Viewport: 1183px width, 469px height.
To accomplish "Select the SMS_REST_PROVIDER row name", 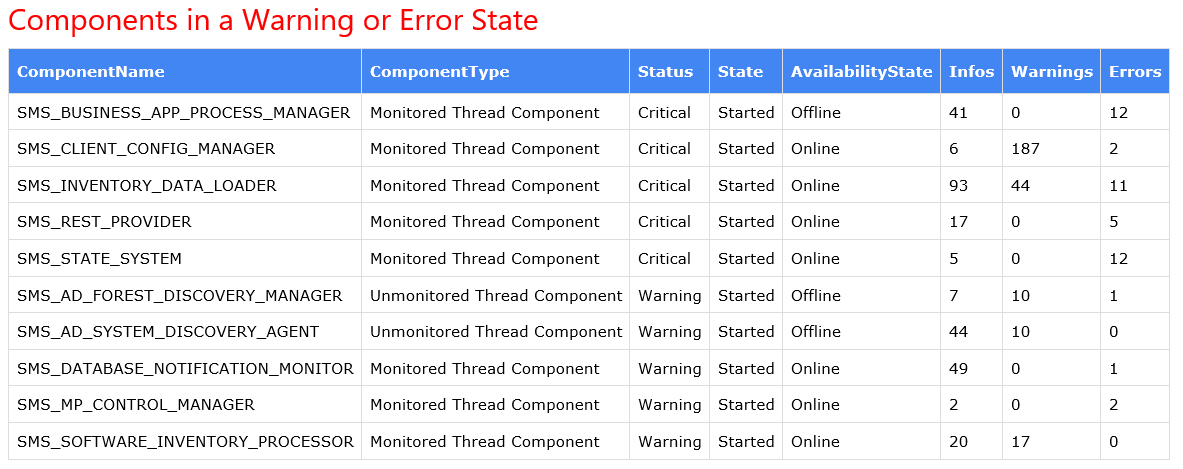I will coord(104,222).
